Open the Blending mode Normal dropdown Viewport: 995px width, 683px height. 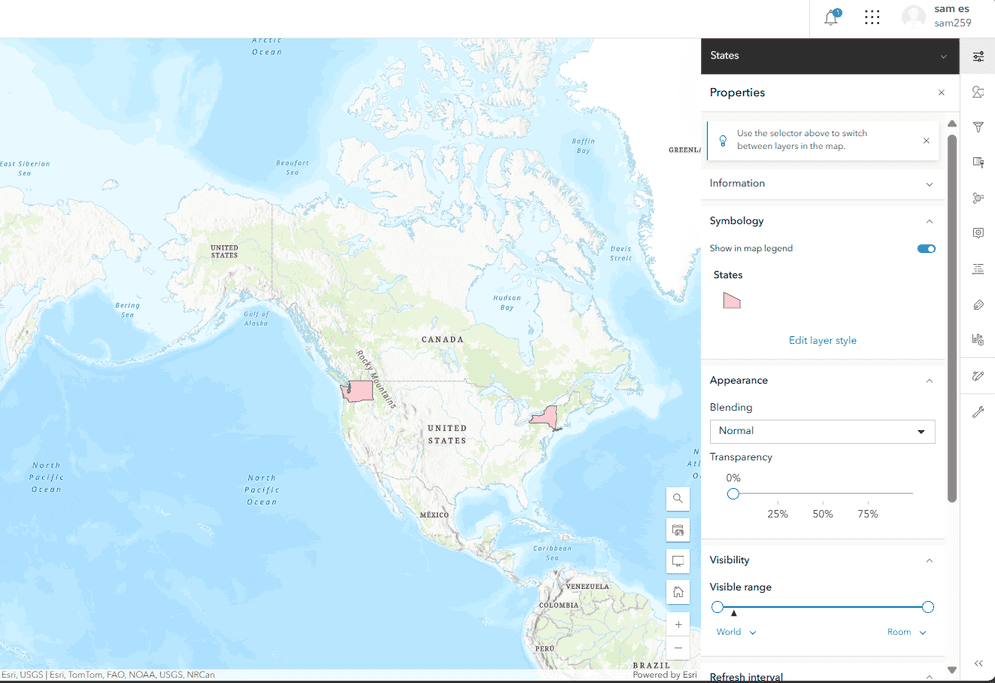[822, 431]
